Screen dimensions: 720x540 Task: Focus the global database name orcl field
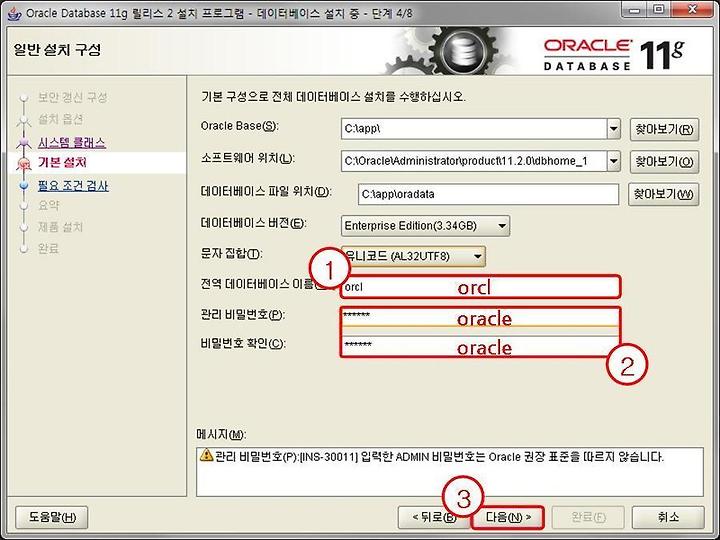tap(480, 287)
